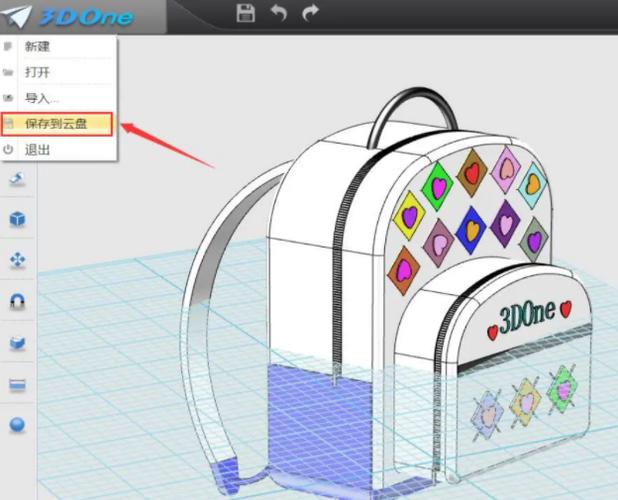Select the yellow diamond heart decoration
Image resolution: width=618 pixels, height=500 pixels.
click(x=409, y=216)
